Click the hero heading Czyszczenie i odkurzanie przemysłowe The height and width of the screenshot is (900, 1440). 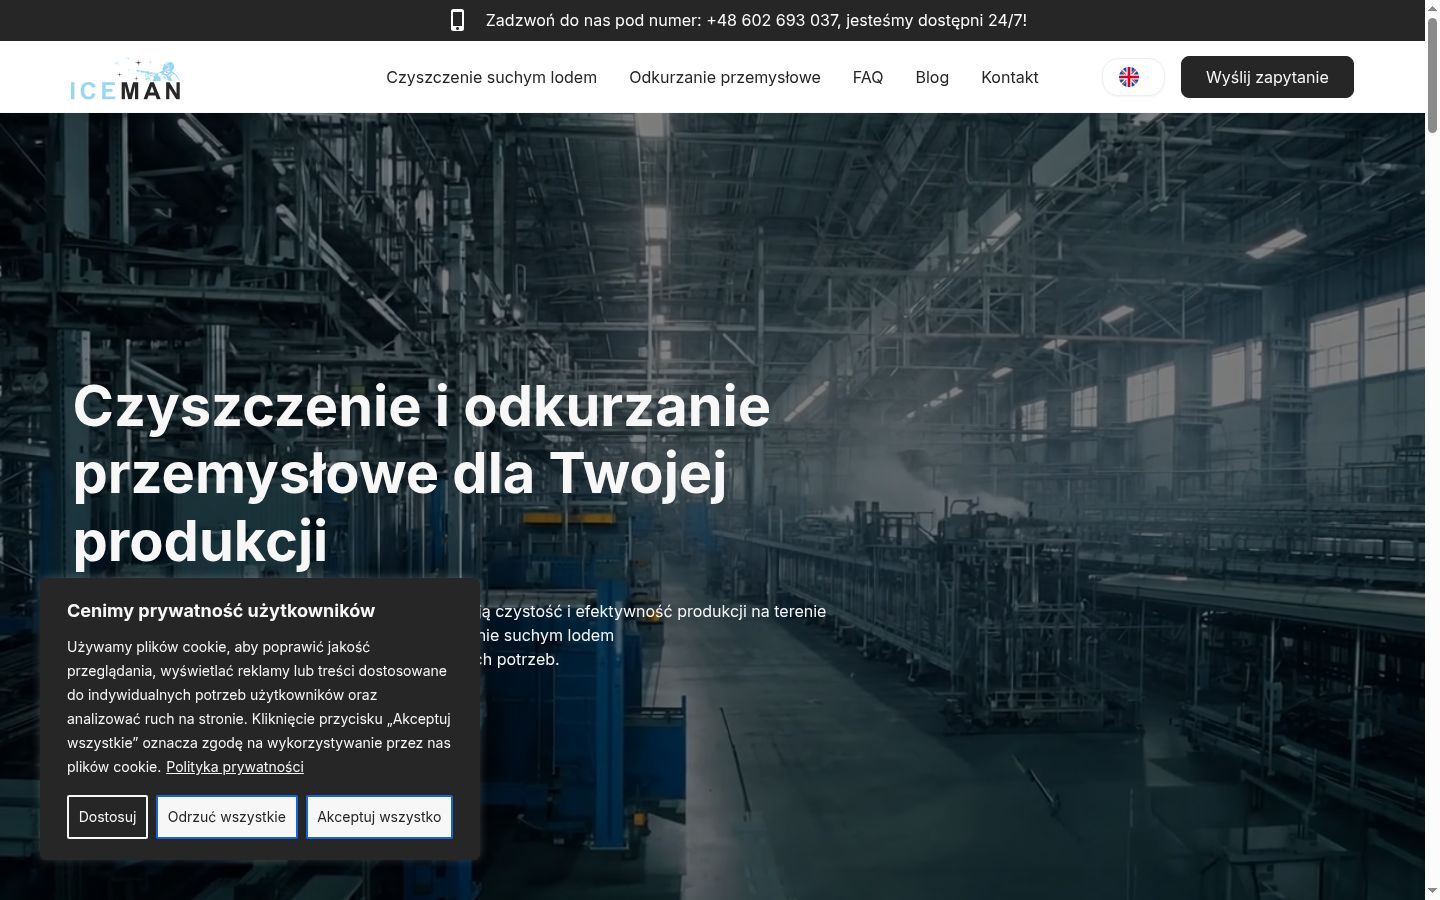coord(422,473)
